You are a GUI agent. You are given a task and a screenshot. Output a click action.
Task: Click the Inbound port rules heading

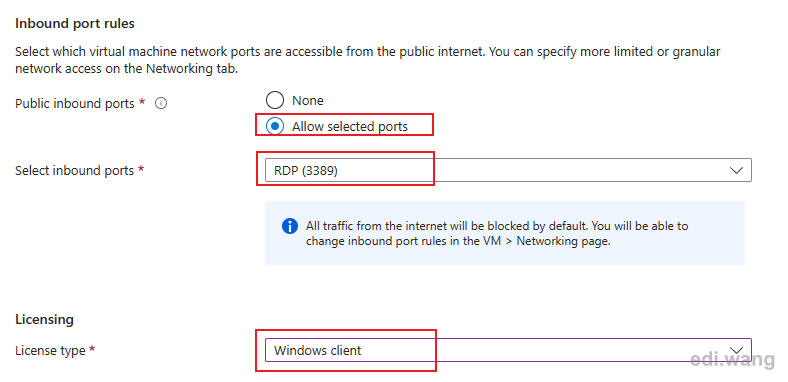click(75, 23)
